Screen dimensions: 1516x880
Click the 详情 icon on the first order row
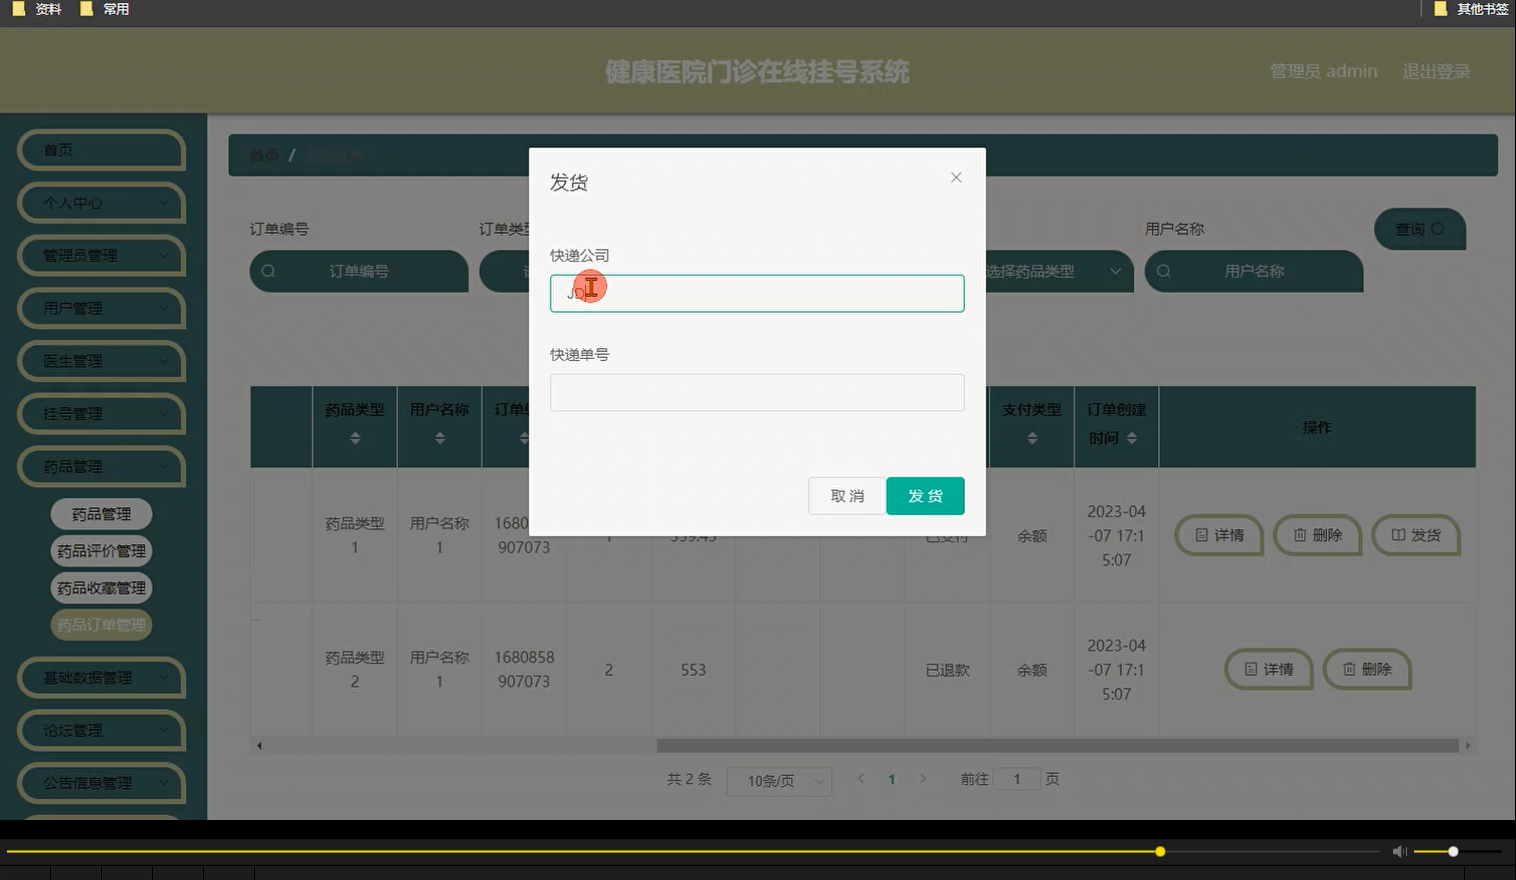pyautogui.click(x=1202, y=535)
